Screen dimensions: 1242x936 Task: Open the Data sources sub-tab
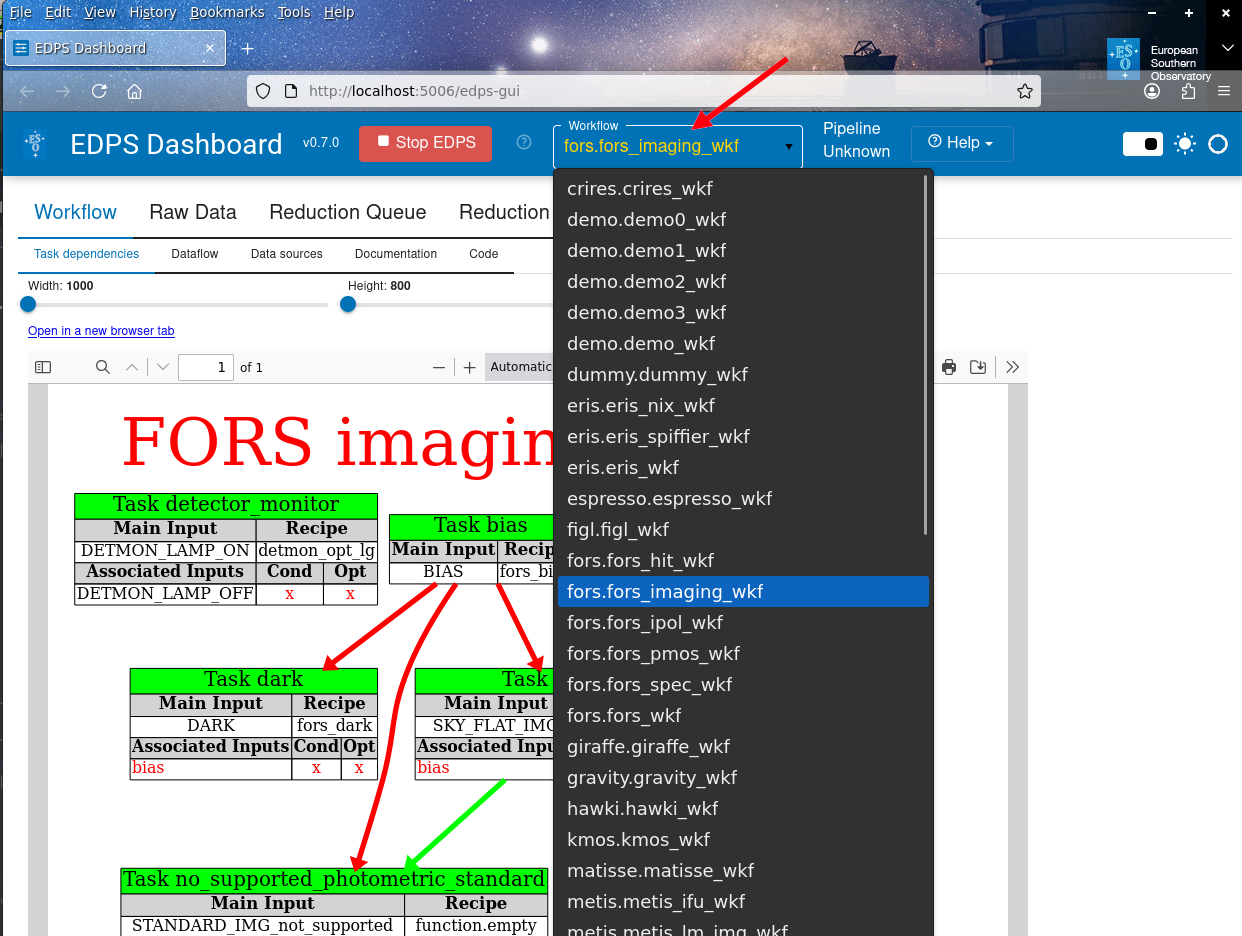(287, 254)
